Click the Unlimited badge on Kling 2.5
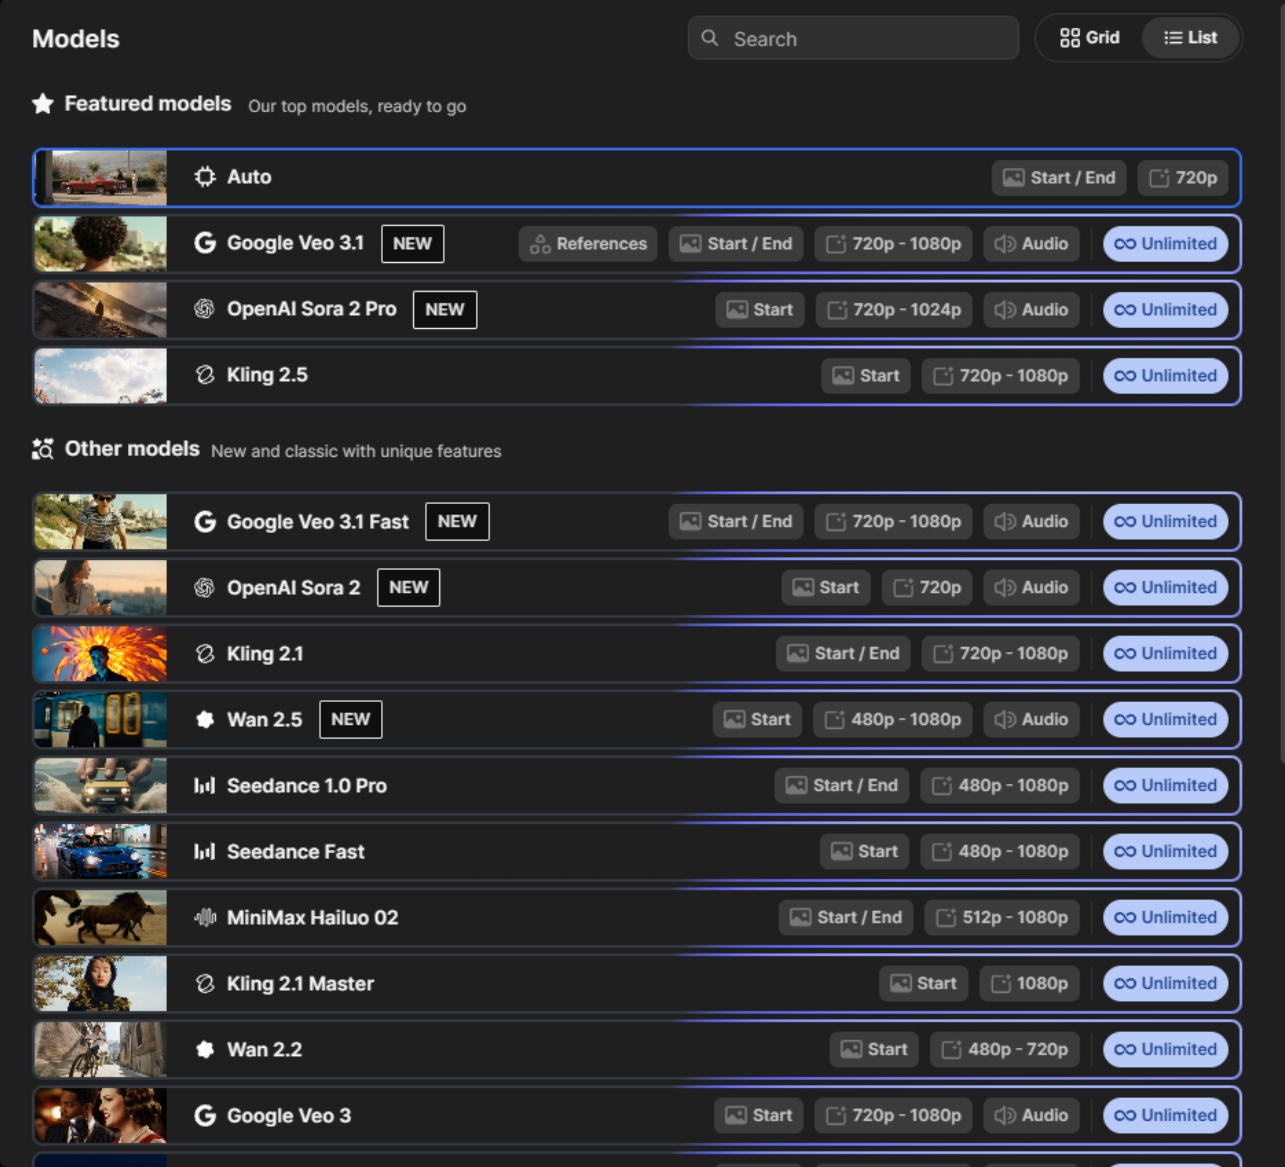This screenshot has height=1167, width=1285. pyautogui.click(x=1166, y=375)
